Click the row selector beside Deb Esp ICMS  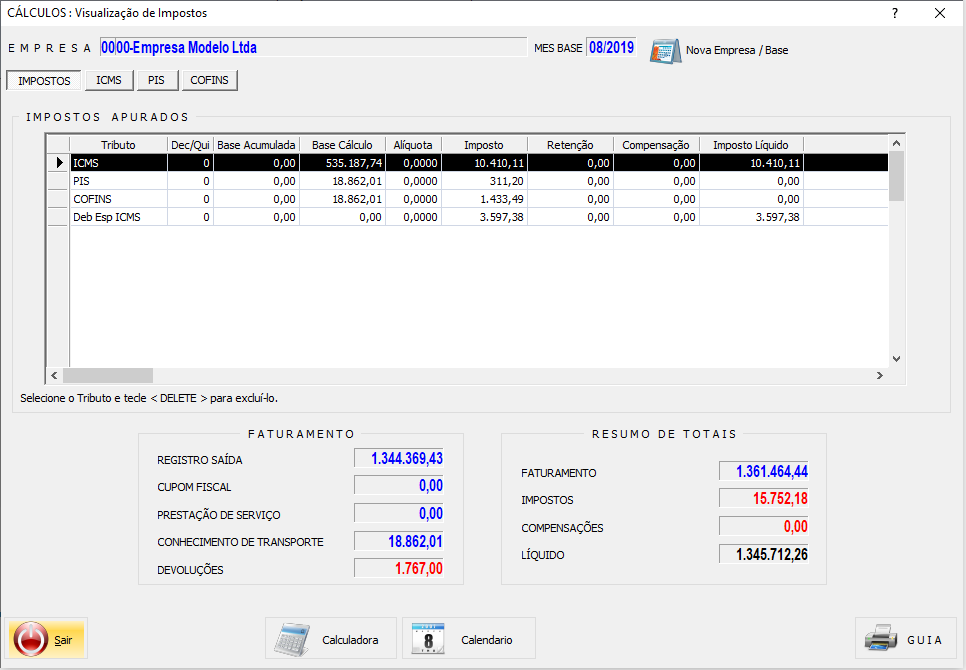[58, 217]
